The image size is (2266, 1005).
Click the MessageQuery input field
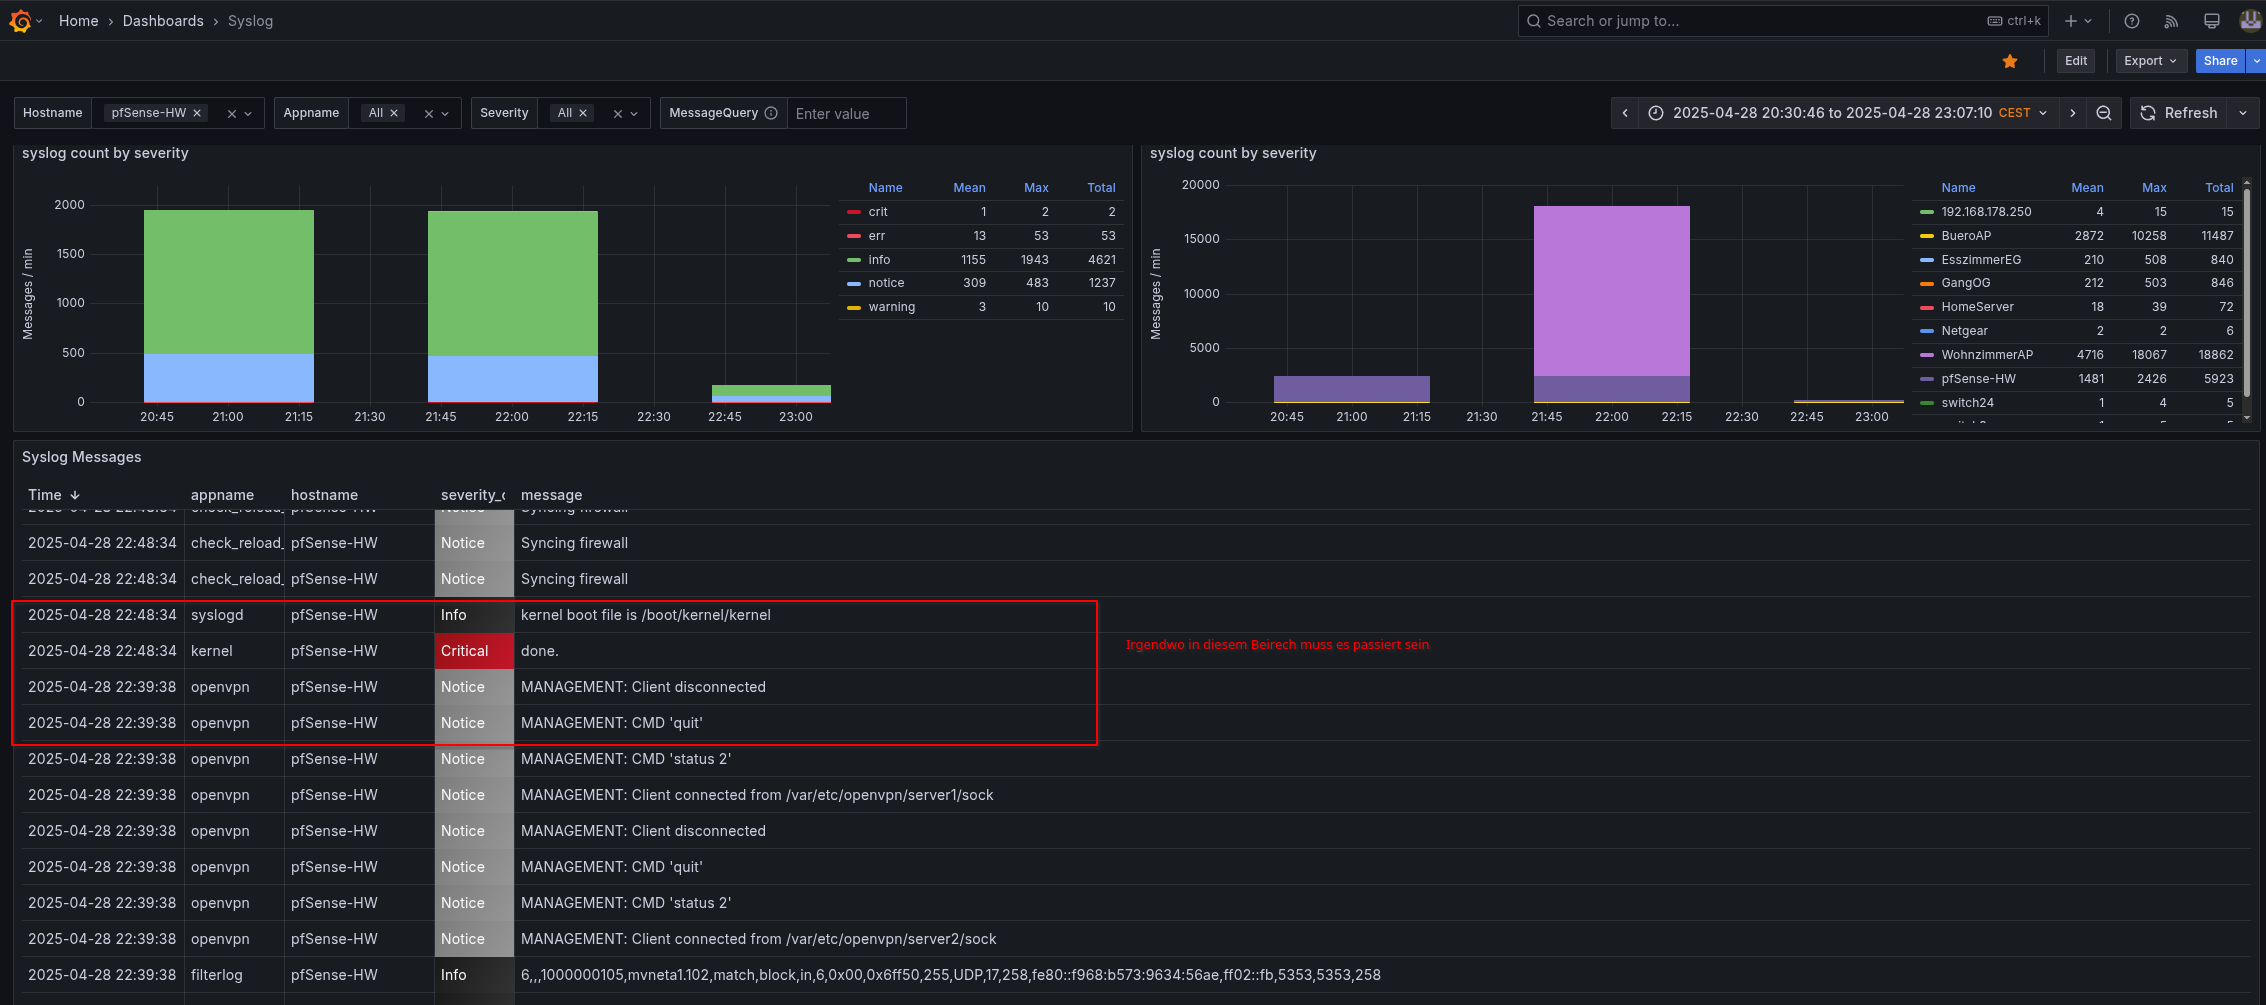click(846, 114)
